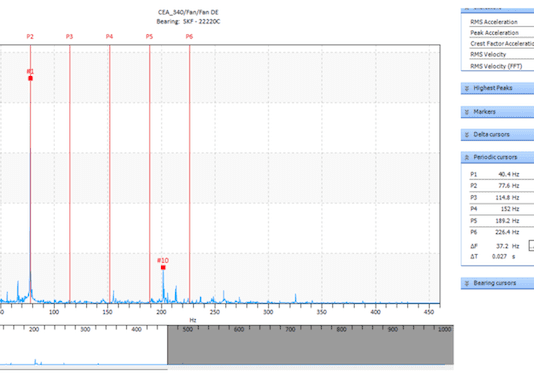Select the RMS Velocity (FFT) row
The width and height of the screenshot is (534, 385).
pos(501,66)
